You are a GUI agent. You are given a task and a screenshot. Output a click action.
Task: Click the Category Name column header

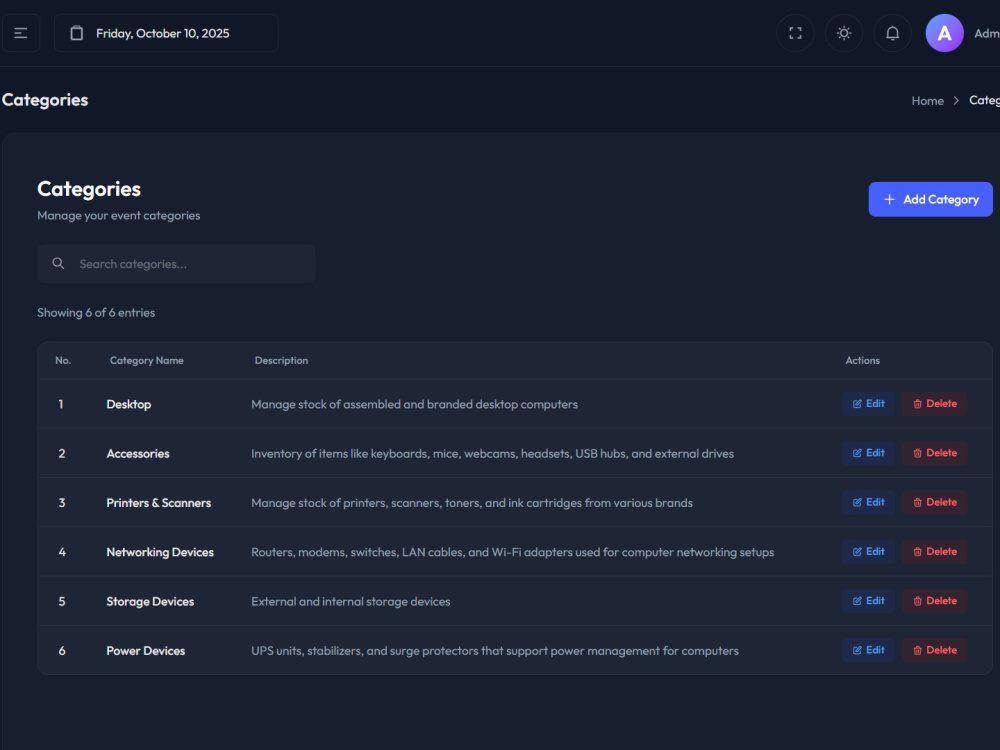click(x=147, y=360)
